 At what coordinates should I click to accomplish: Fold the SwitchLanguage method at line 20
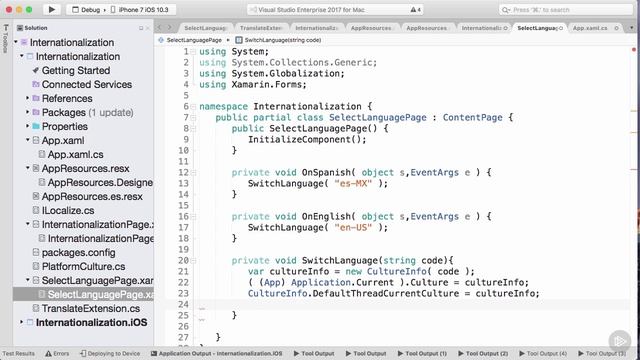coord(193,261)
